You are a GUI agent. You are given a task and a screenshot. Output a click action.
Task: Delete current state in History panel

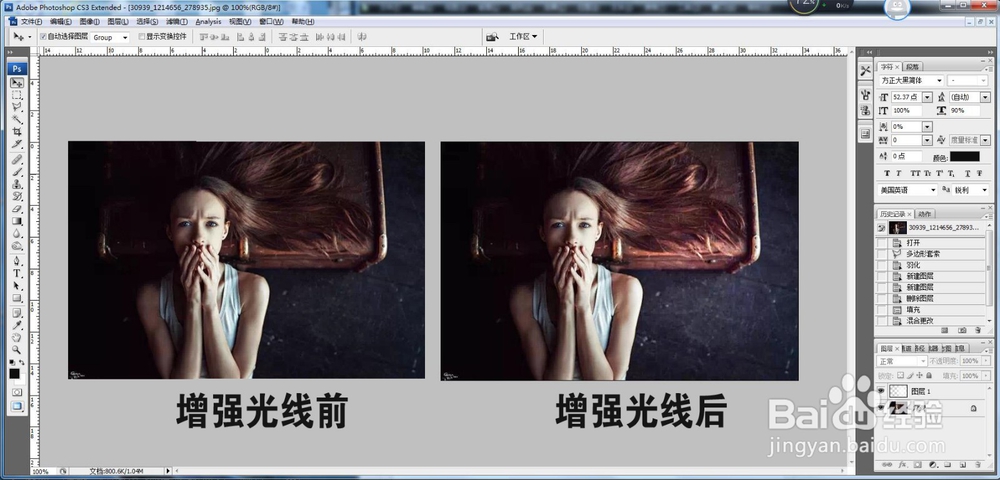point(977,330)
